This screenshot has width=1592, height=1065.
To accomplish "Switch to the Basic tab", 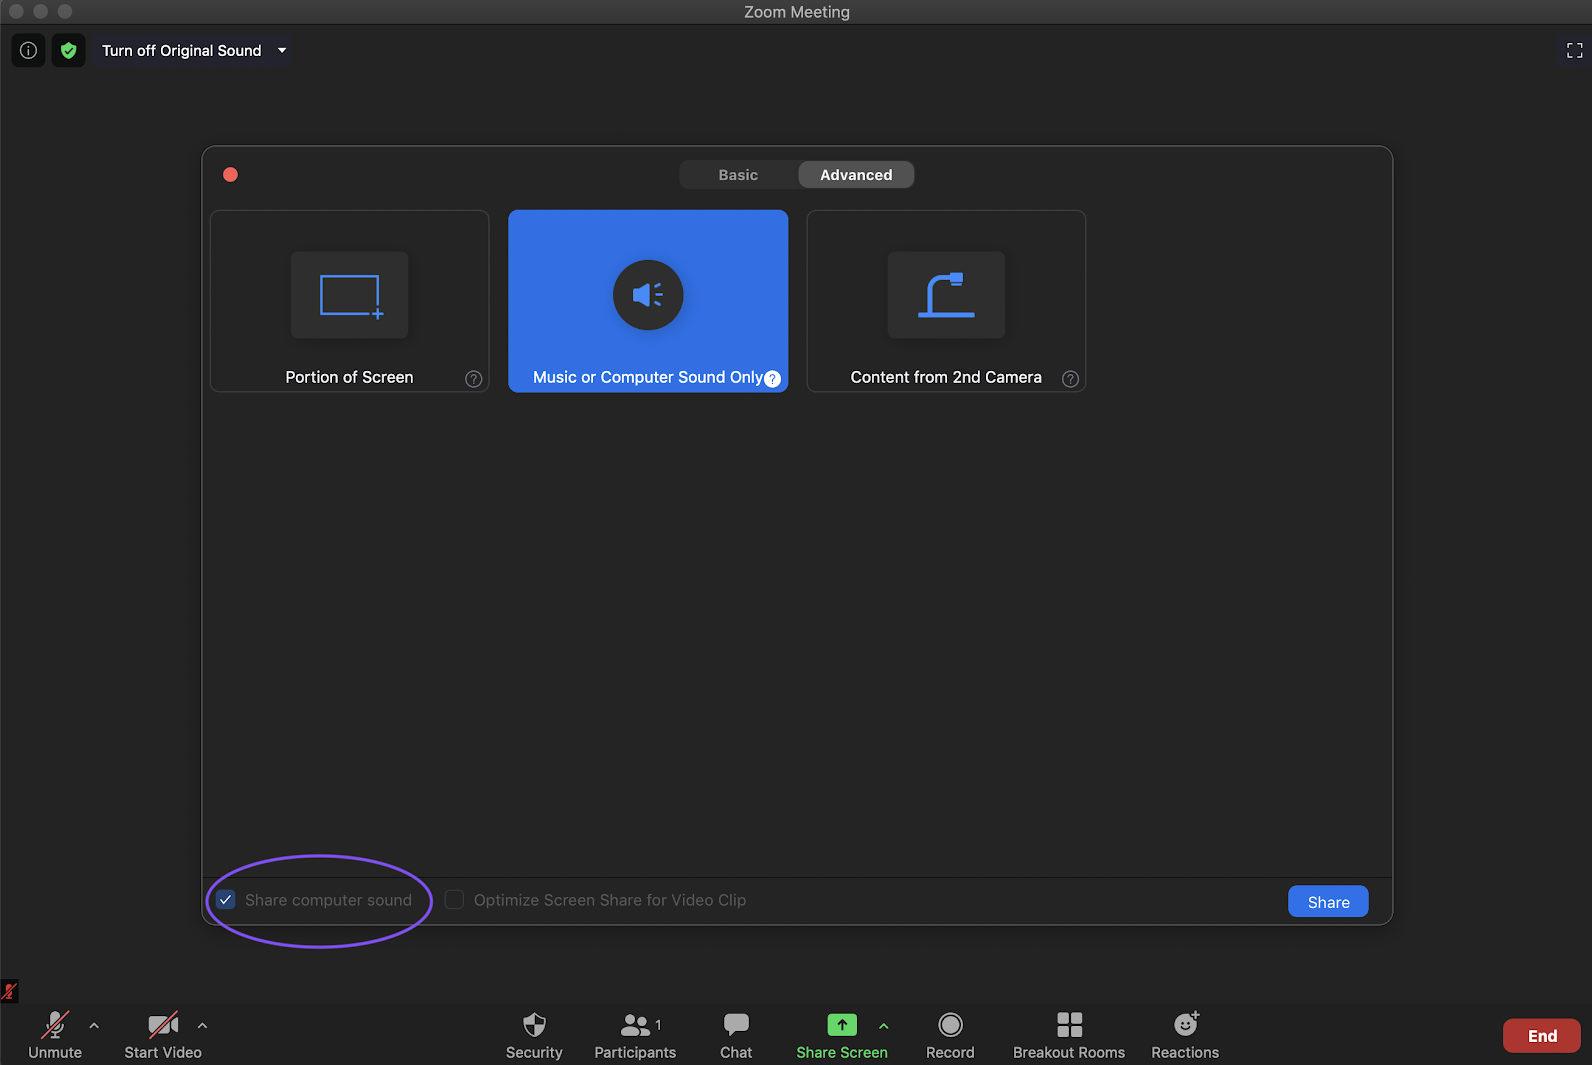I will [x=738, y=175].
